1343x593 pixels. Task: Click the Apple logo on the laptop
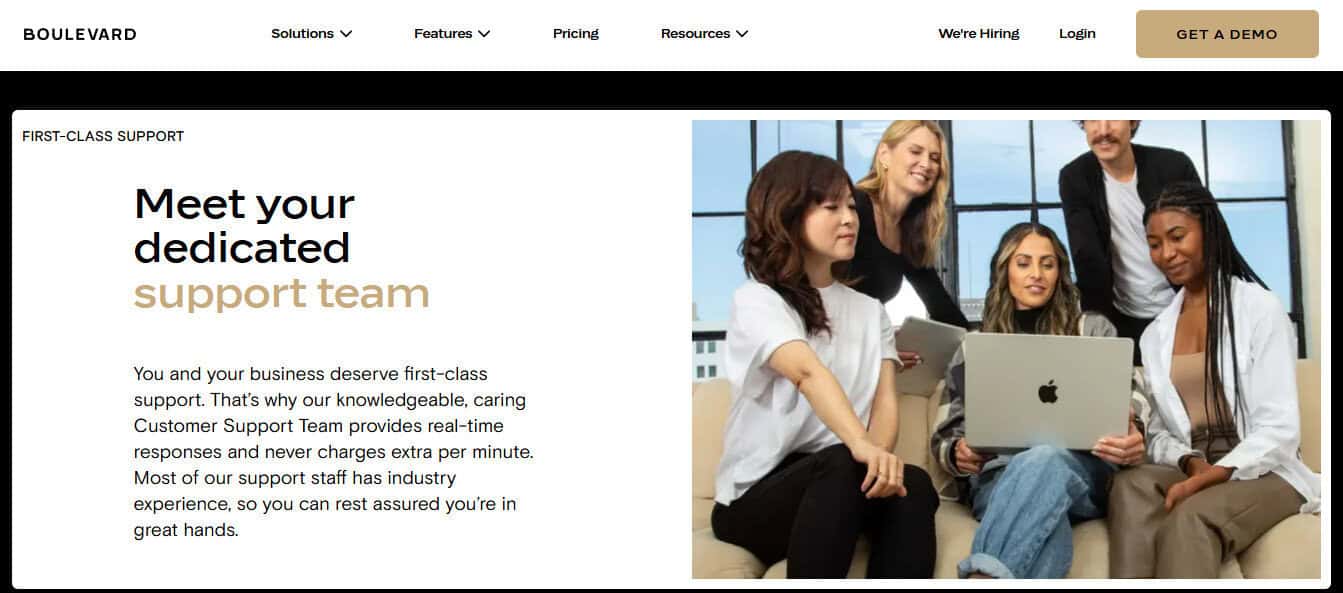click(1048, 391)
